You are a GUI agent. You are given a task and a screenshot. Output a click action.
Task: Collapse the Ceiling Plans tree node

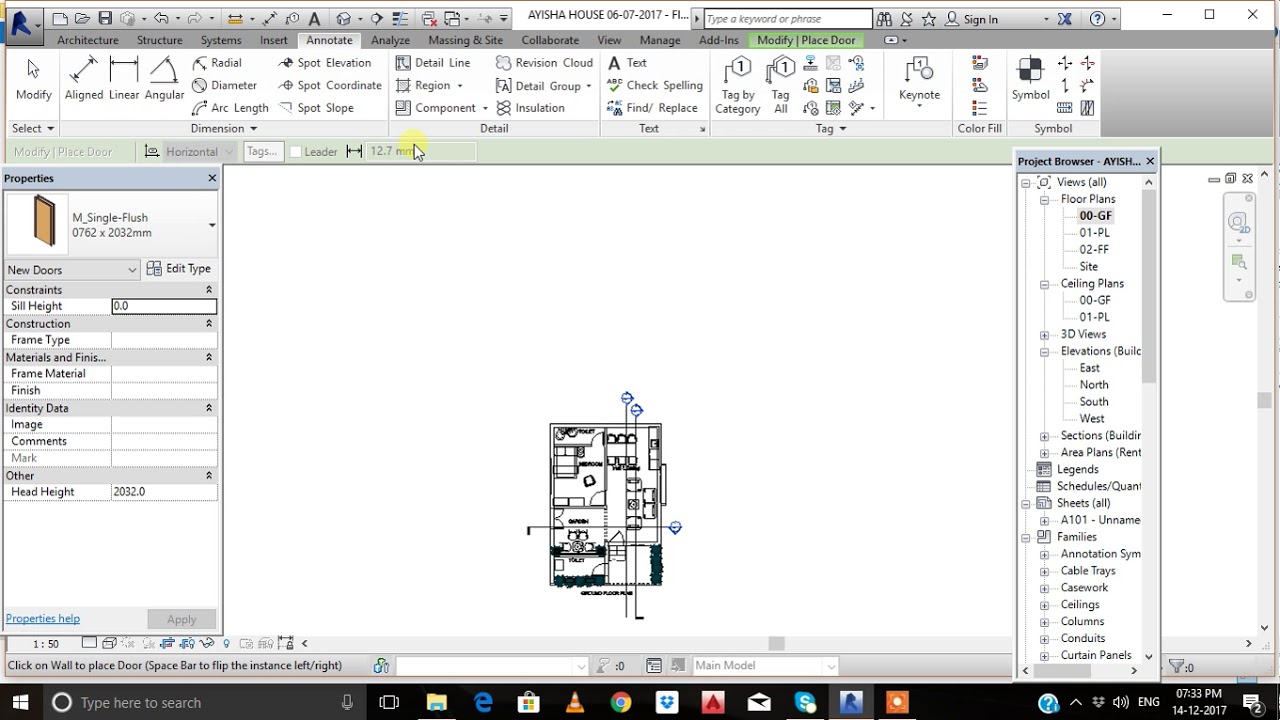[1044, 283]
